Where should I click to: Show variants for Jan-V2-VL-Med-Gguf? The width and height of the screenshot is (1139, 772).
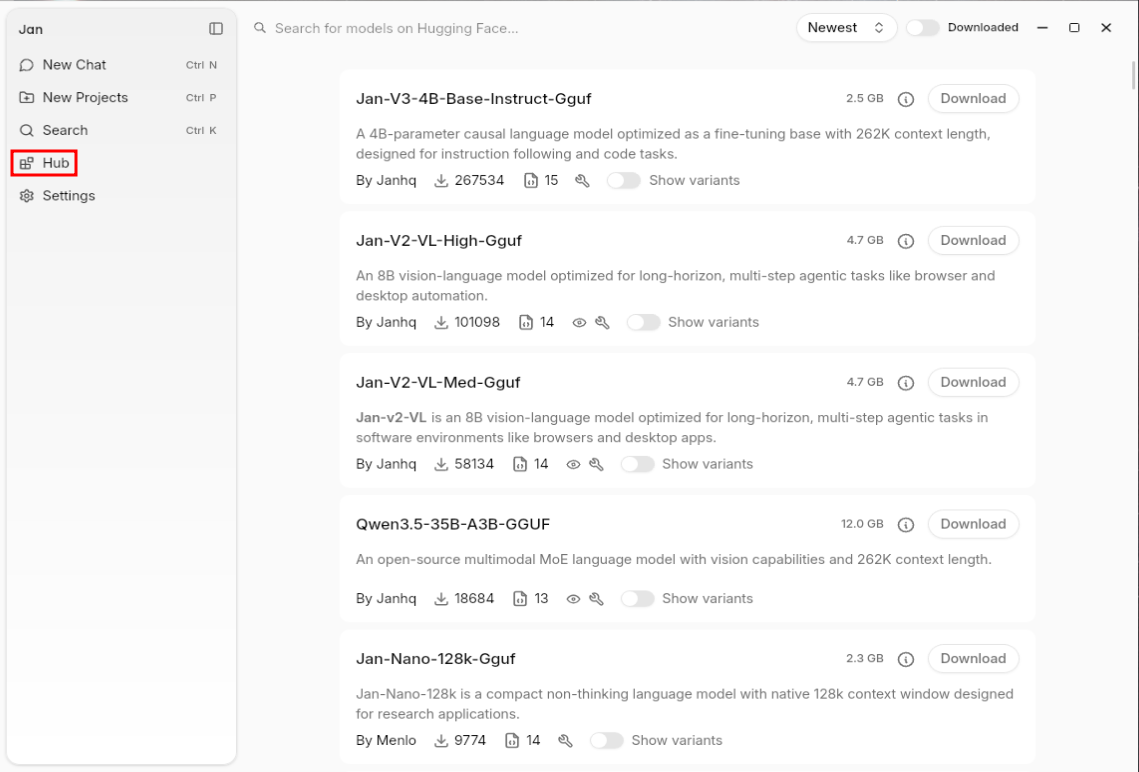click(637, 465)
